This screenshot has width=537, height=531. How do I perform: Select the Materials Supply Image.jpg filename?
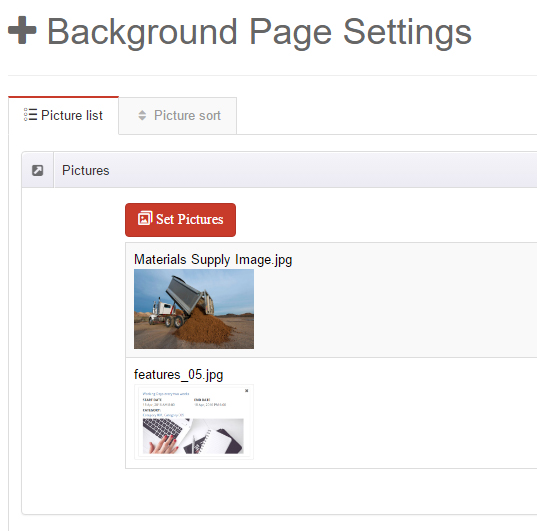[x=213, y=260]
